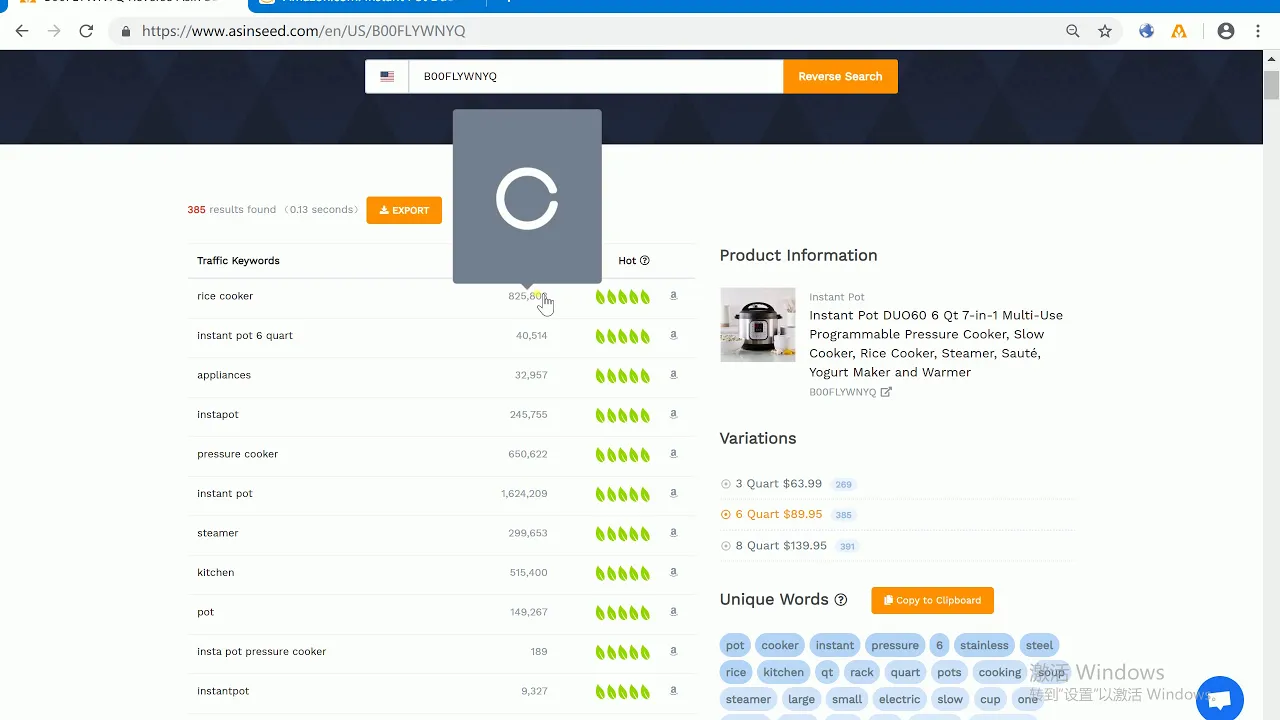Open the Chrome profile avatar icon
The image size is (1280, 720).
1226,31
